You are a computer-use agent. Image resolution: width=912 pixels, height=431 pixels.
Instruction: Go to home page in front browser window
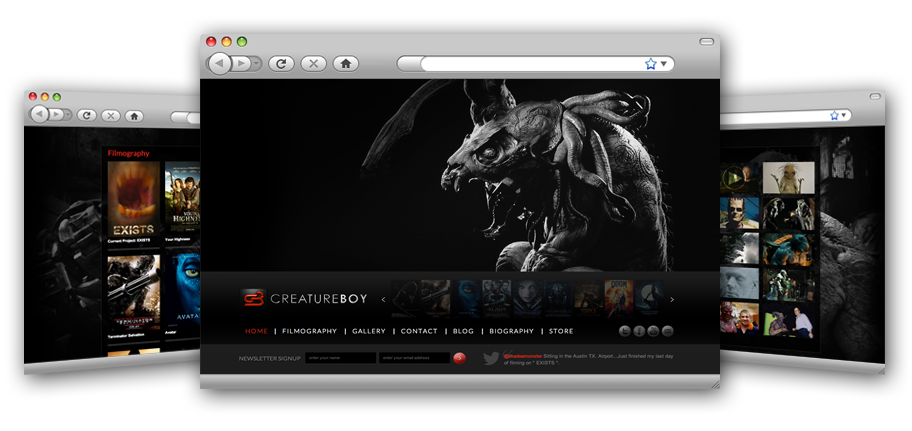(345, 63)
